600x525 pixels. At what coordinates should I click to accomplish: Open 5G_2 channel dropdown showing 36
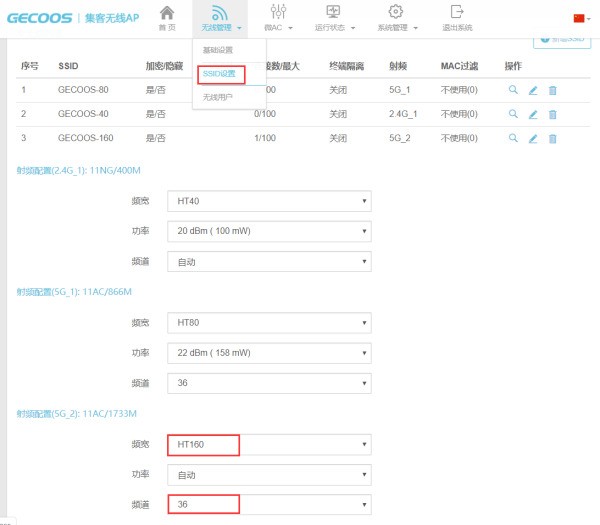(x=269, y=505)
